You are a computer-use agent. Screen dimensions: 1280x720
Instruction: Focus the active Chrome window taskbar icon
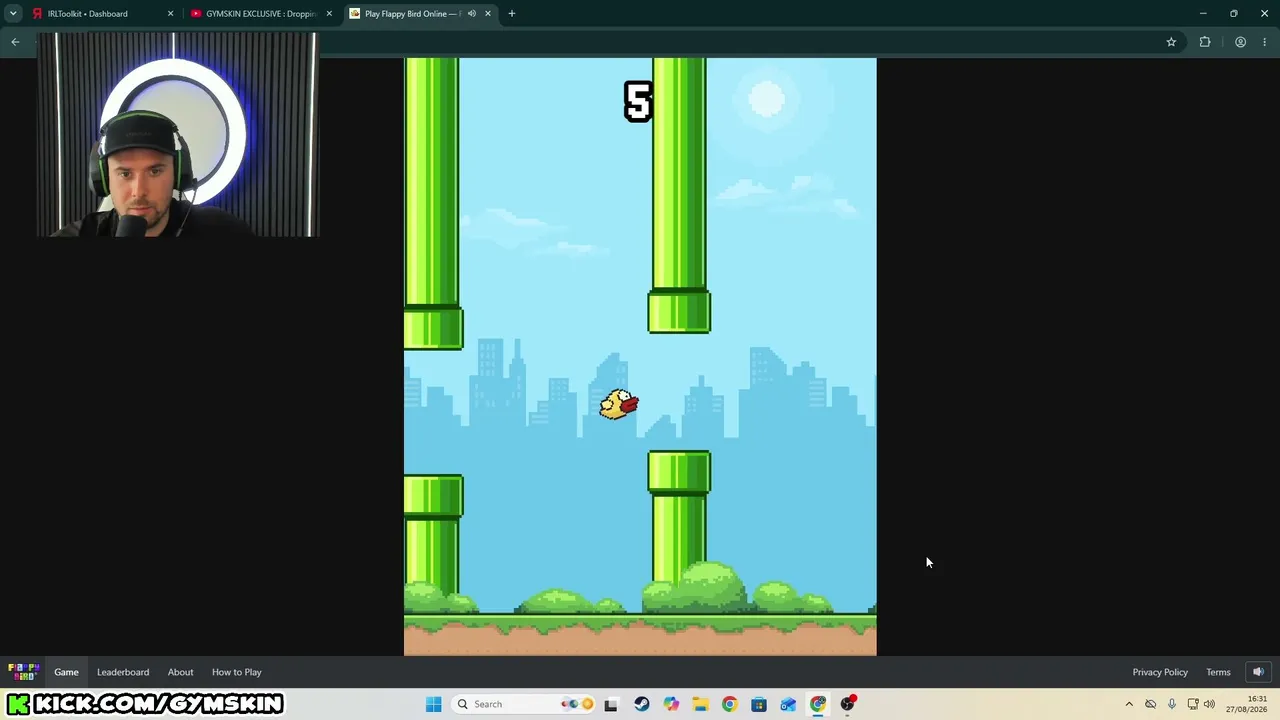[818, 704]
